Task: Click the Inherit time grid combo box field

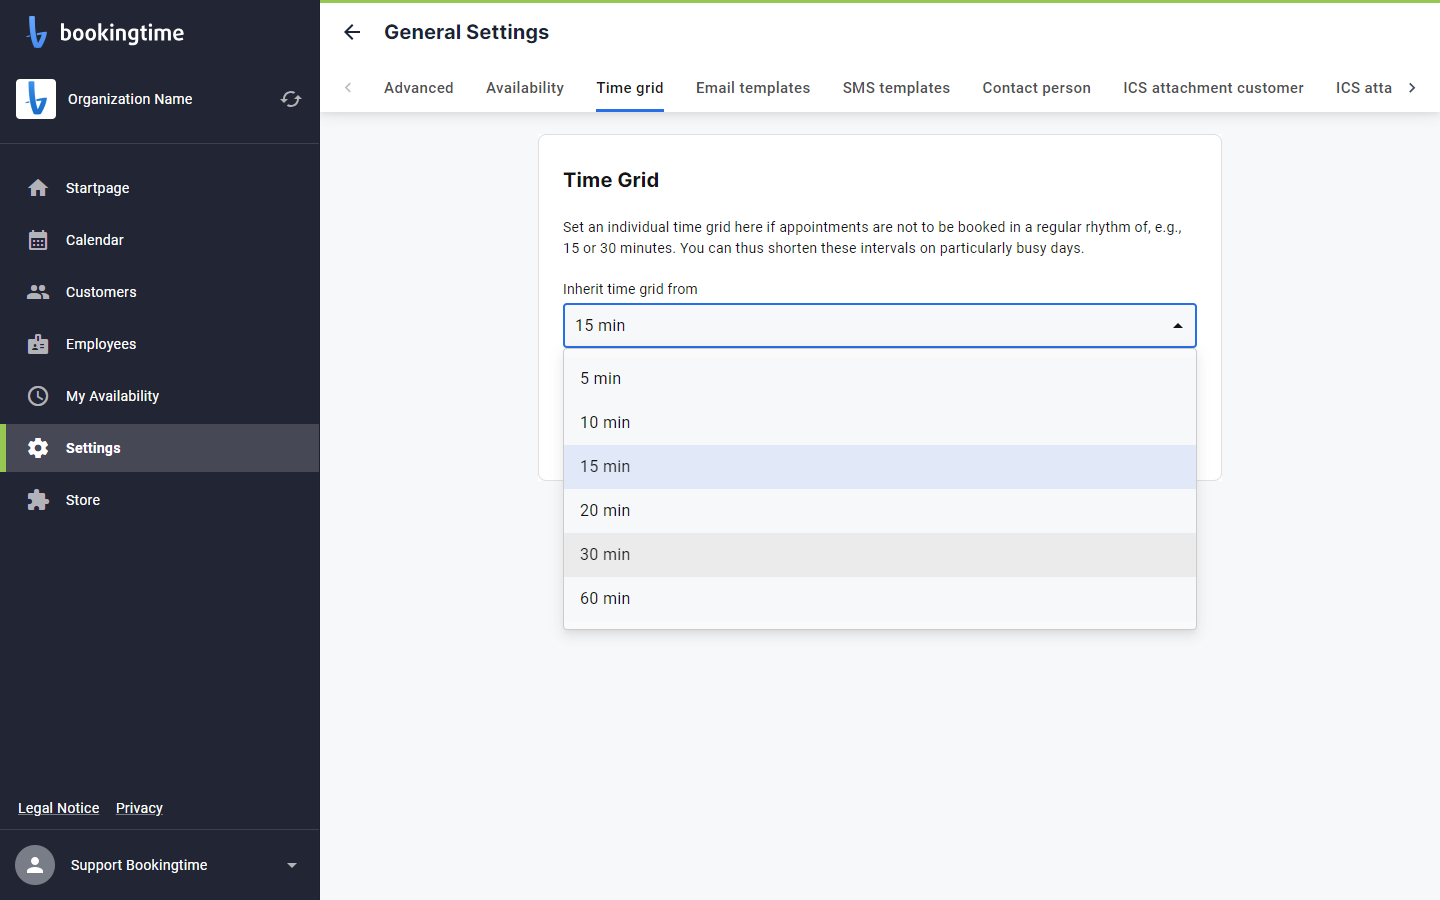Action: tap(880, 326)
